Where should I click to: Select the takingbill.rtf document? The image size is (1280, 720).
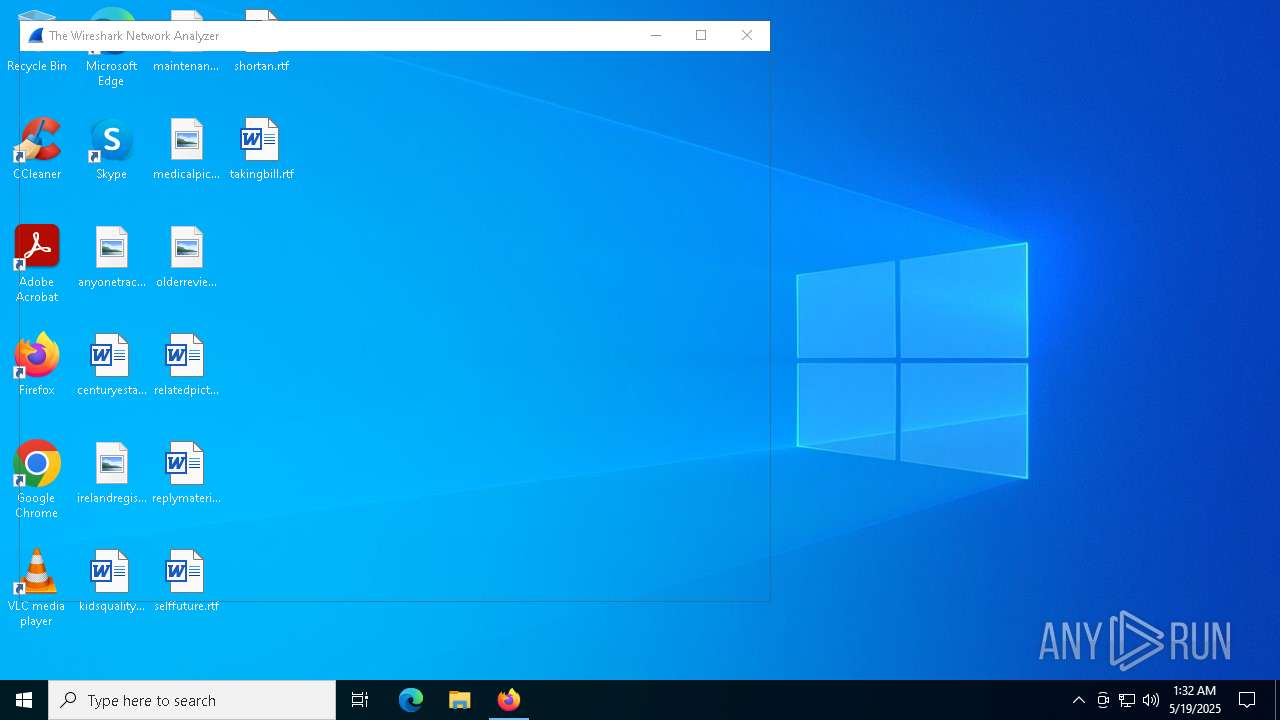pos(261,149)
